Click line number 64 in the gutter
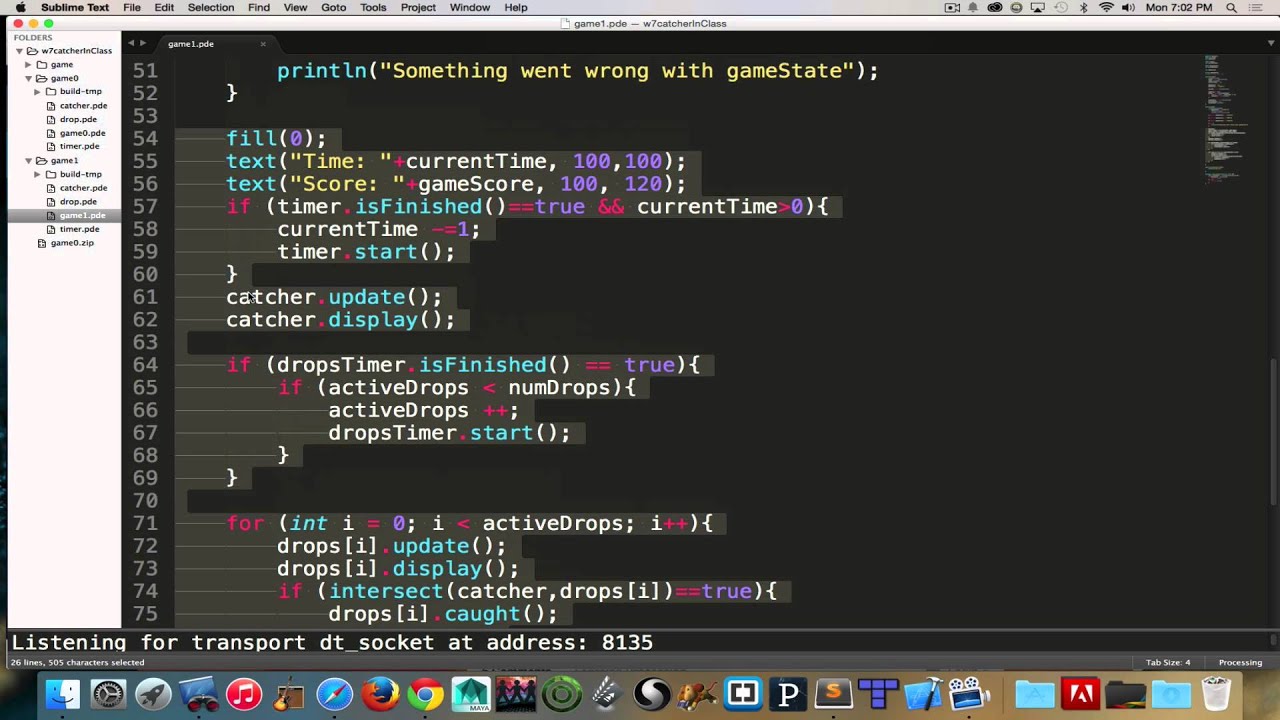The height and width of the screenshot is (720, 1280). pyautogui.click(x=145, y=365)
